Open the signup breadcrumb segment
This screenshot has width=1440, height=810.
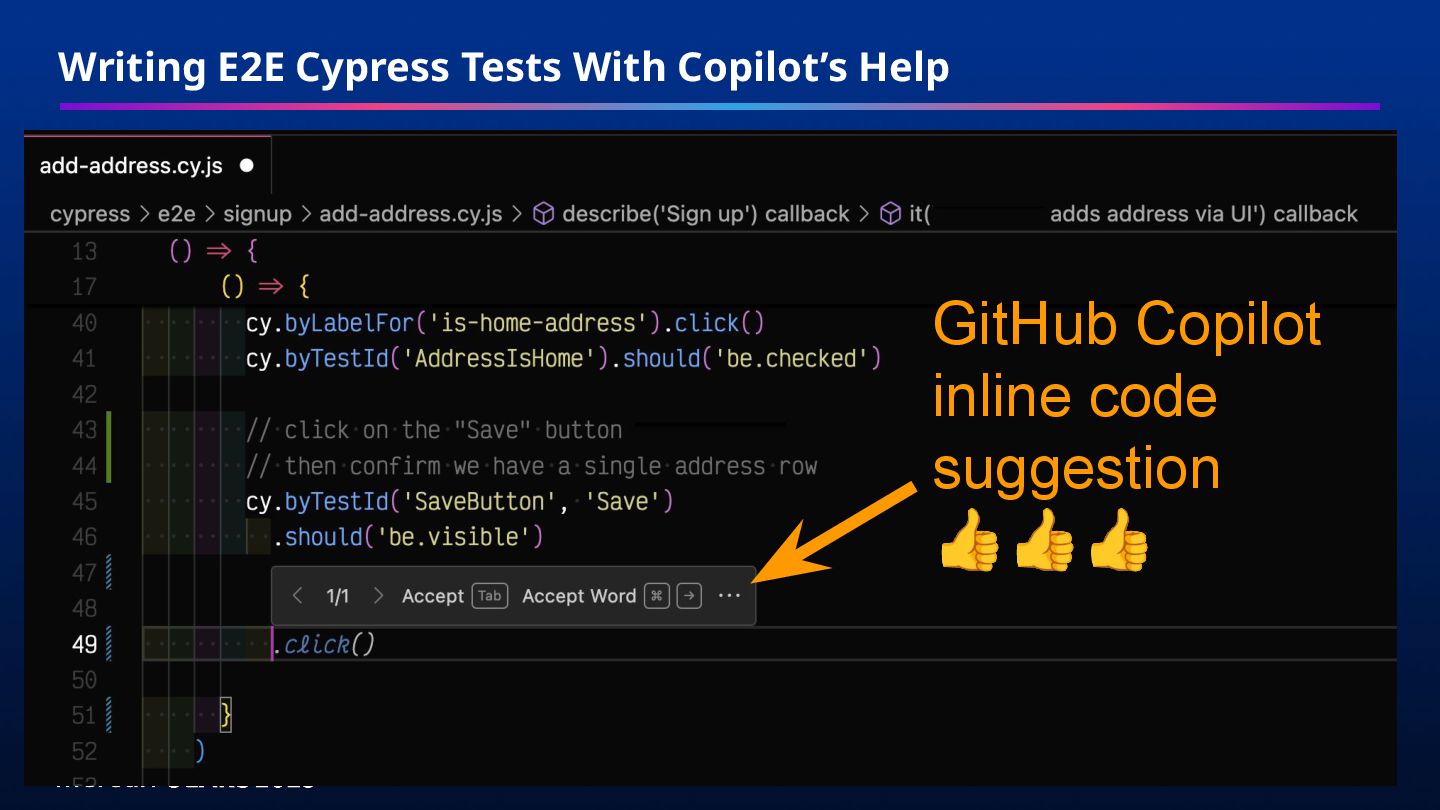coord(257,214)
